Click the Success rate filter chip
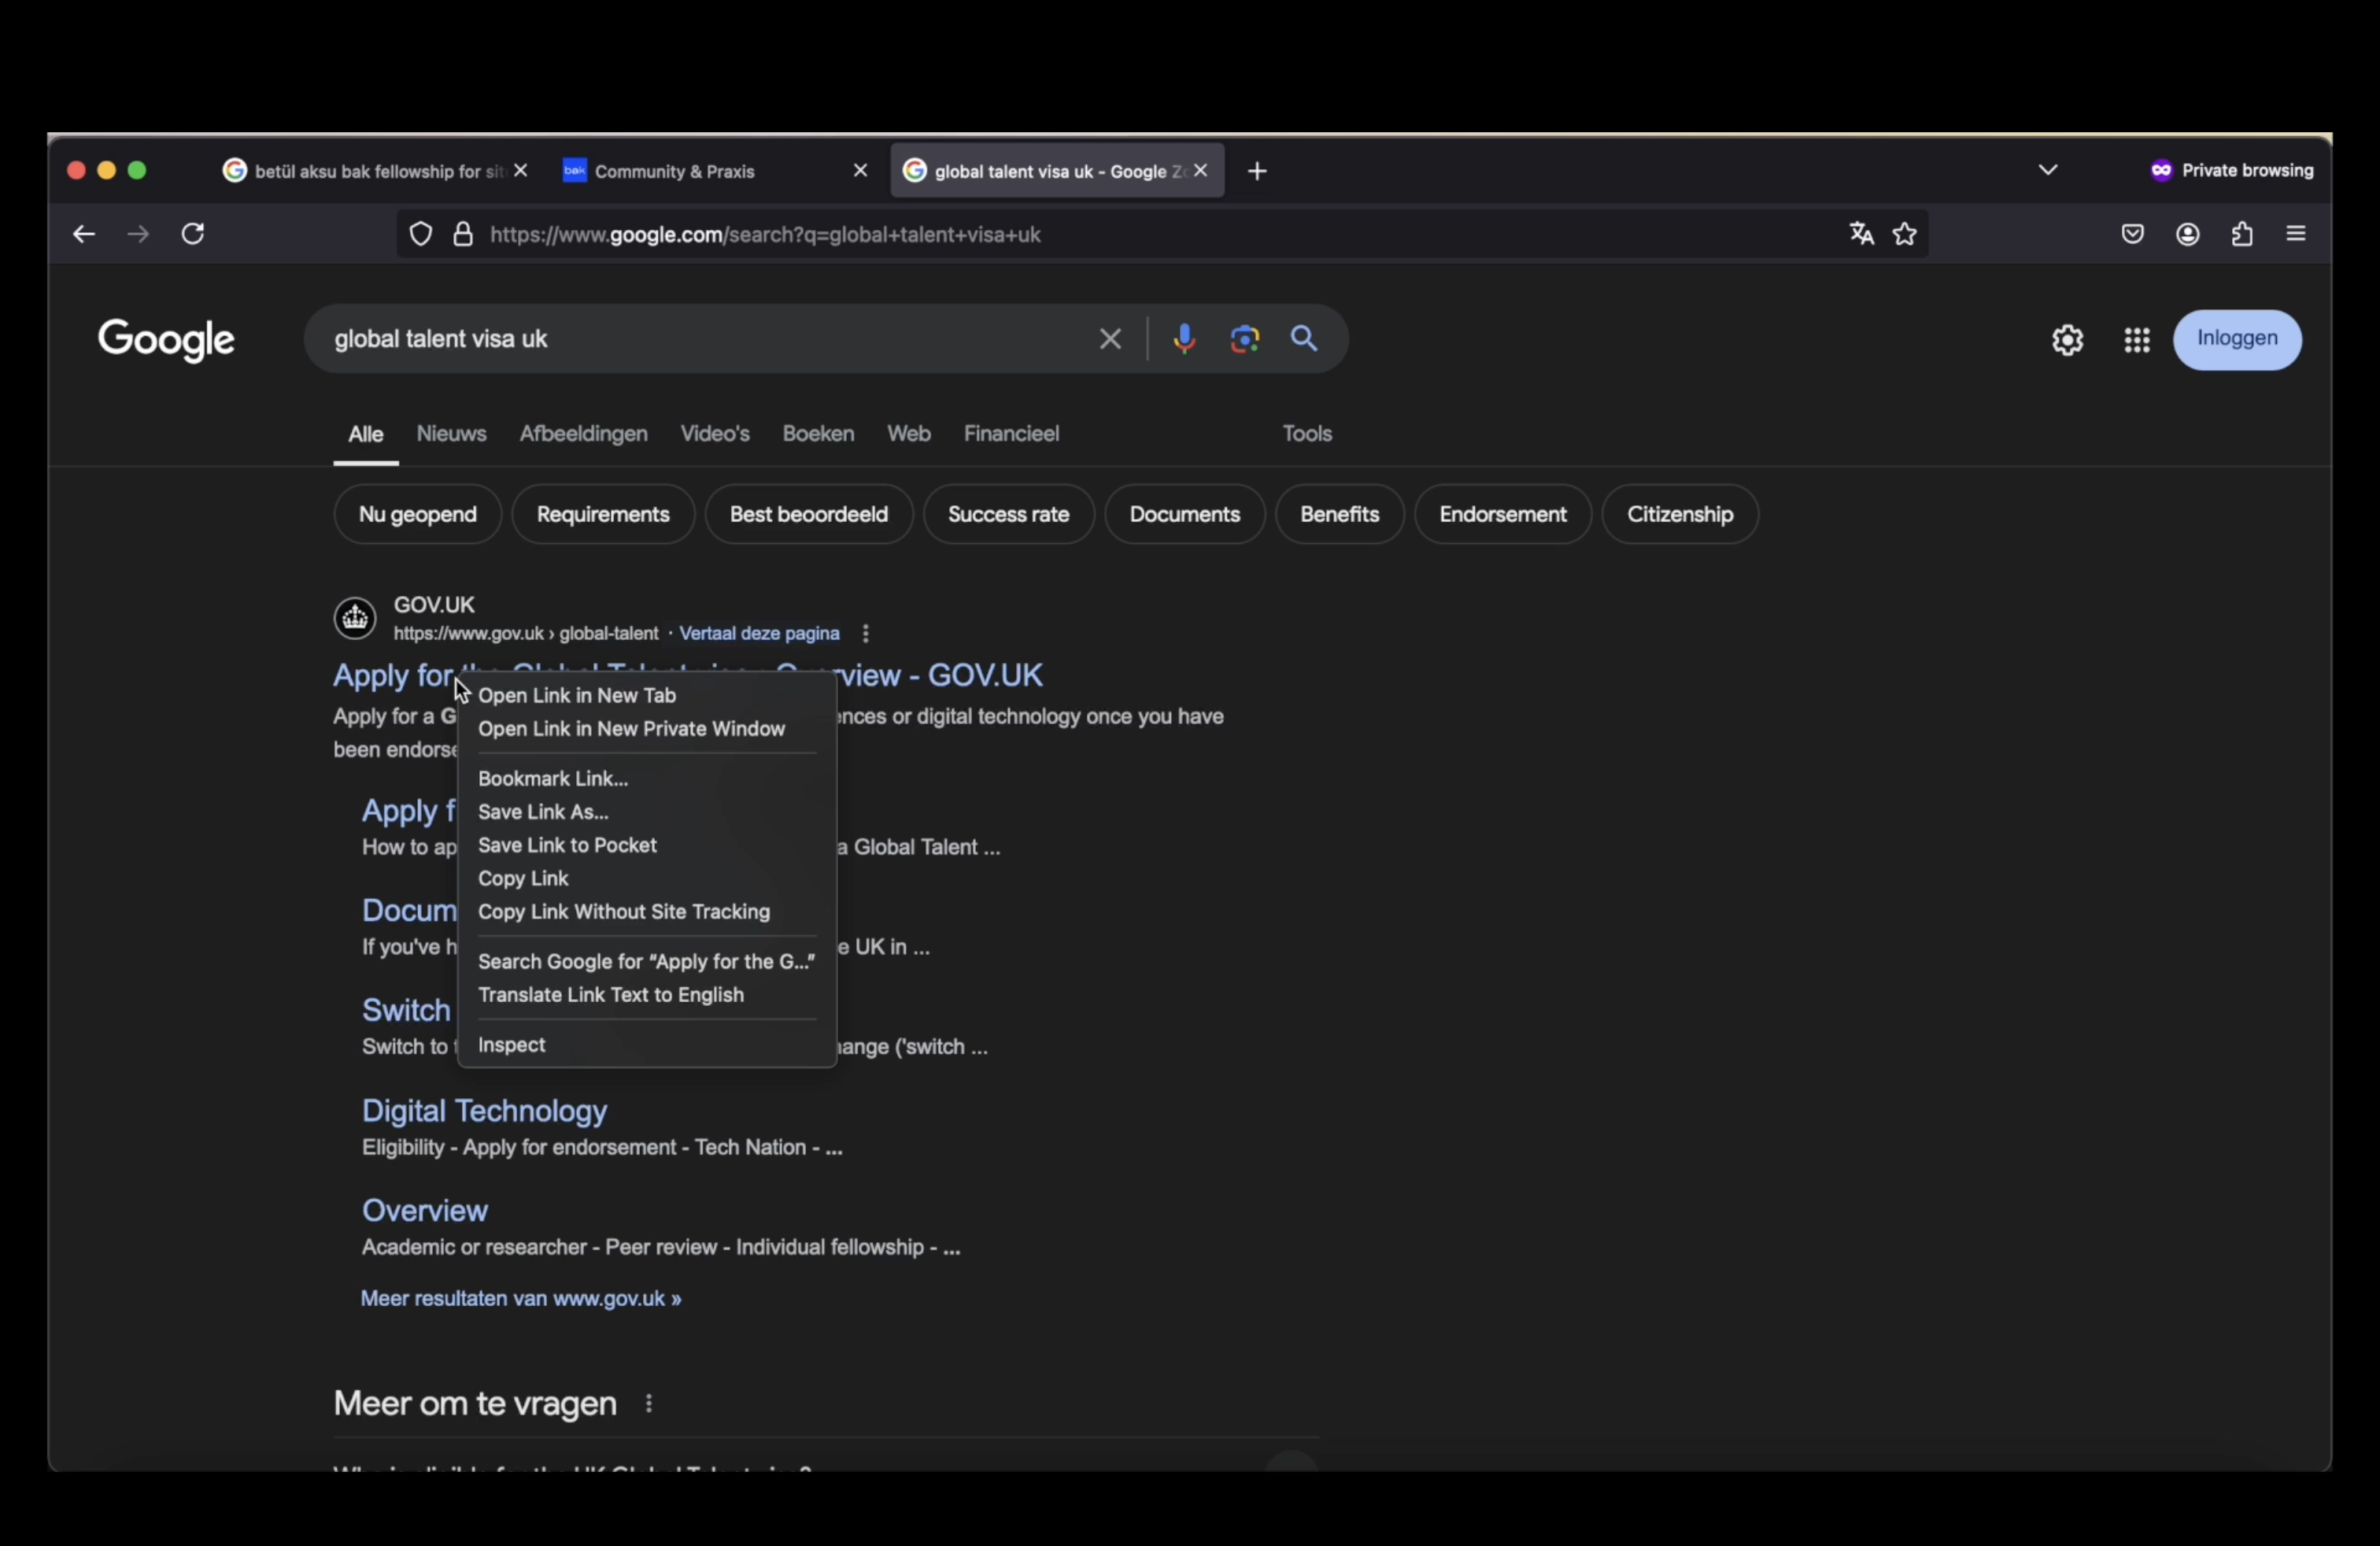This screenshot has height=1546, width=2380. pos(1008,514)
